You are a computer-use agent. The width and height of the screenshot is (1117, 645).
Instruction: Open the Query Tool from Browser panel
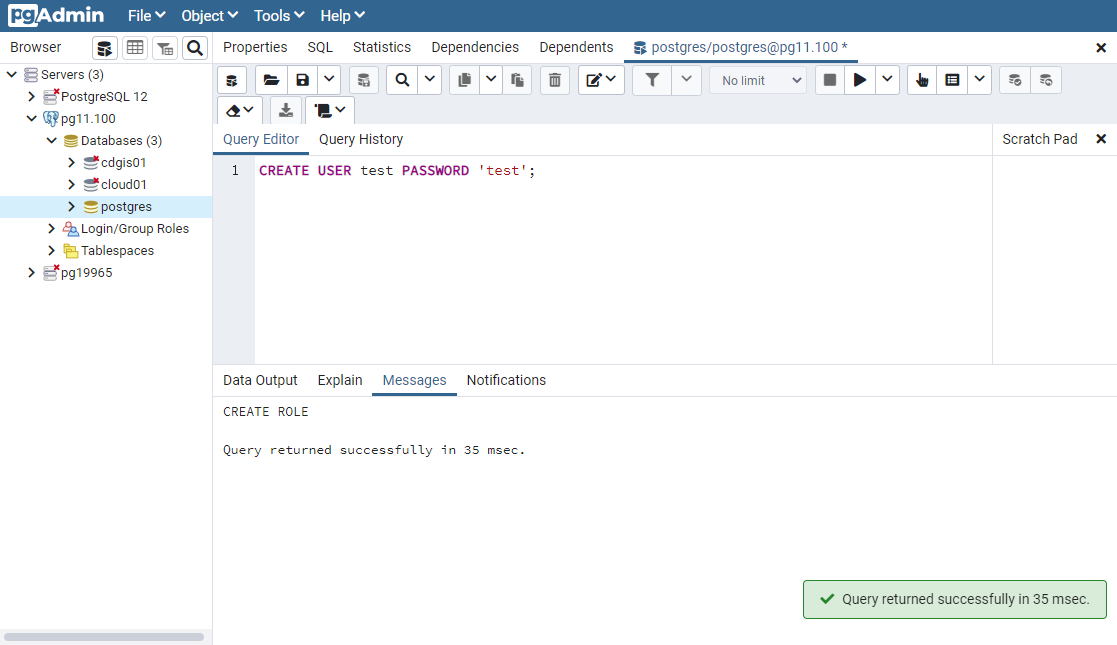click(x=105, y=48)
